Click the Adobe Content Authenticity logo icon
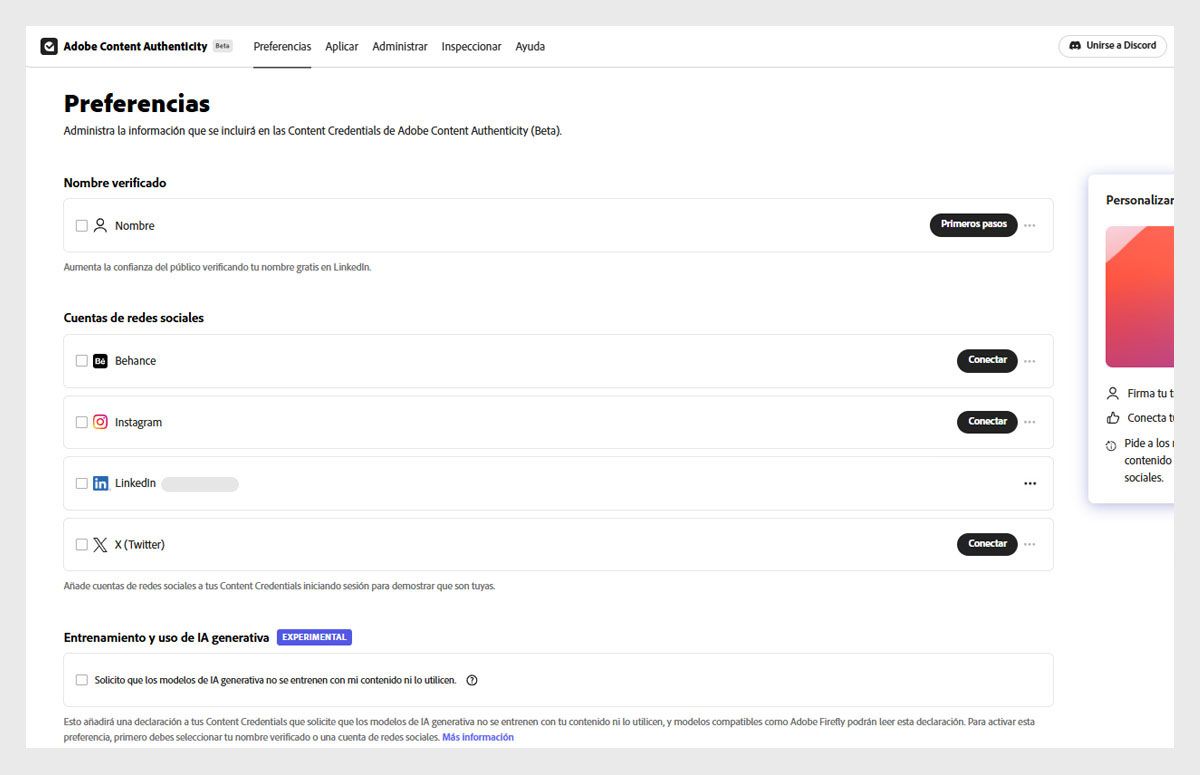This screenshot has height=775, width=1200. click(49, 46)
